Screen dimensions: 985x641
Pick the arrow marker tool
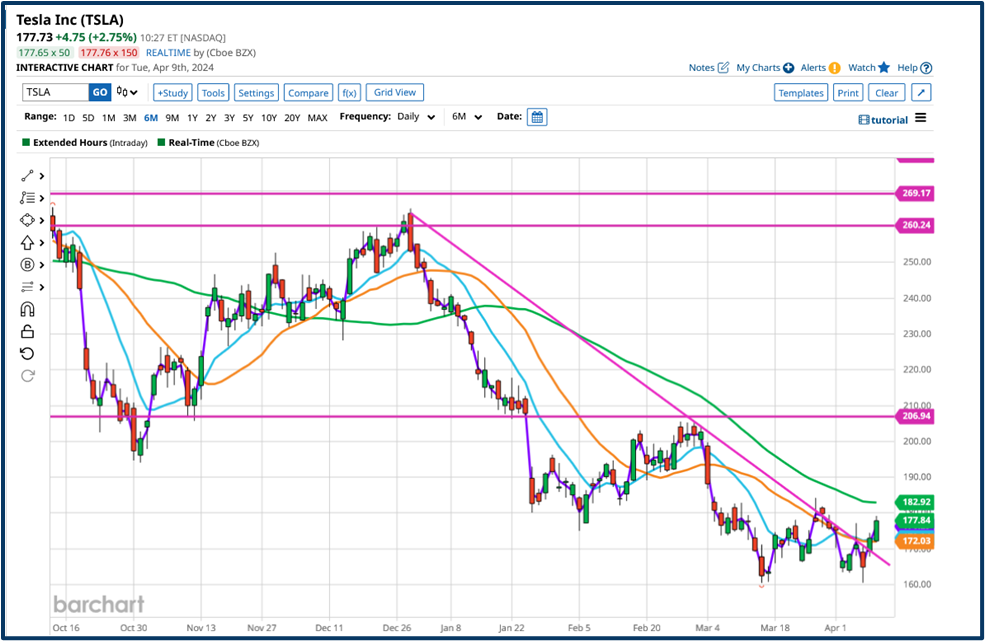[27, 242]
